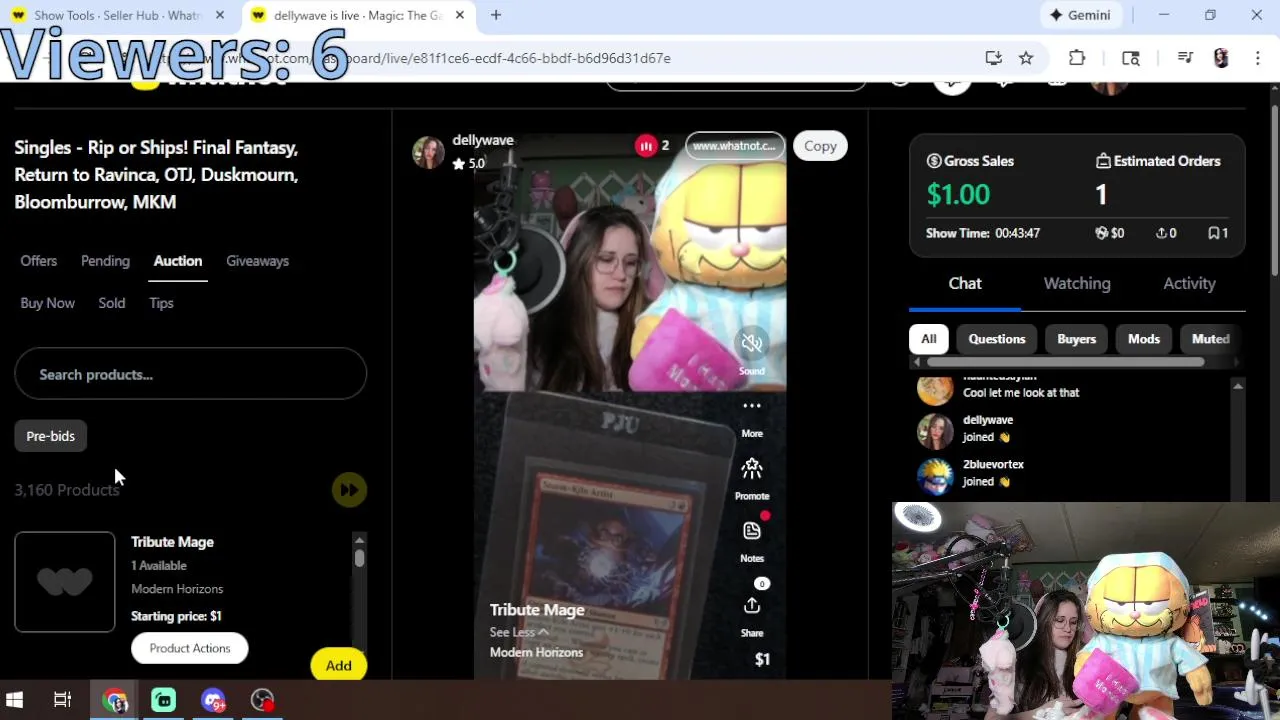Filter chat by Mods
This screenshot has width=1280, height=720.
[1144, 339]
